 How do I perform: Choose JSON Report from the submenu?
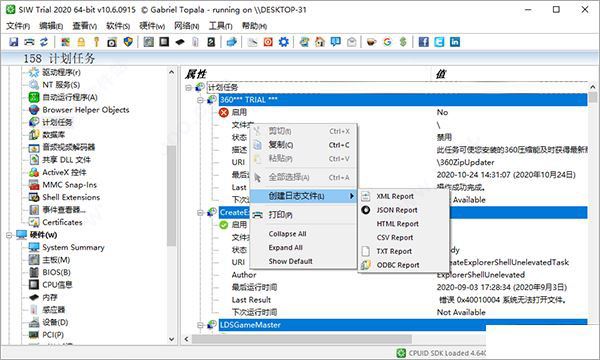click(404, 210)
